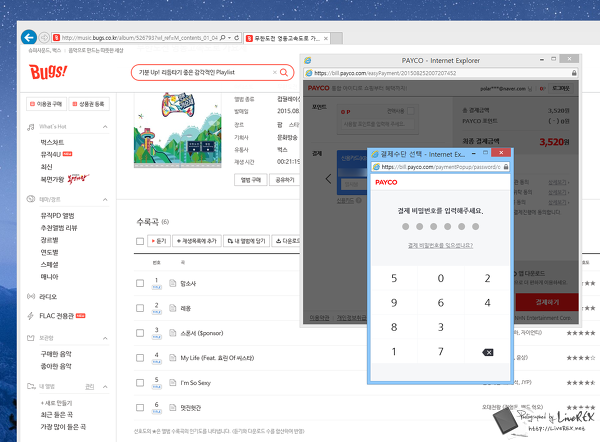The image size is (600, 442).
Task: Click document icon beside track 1
Action: tap(173, 283)
